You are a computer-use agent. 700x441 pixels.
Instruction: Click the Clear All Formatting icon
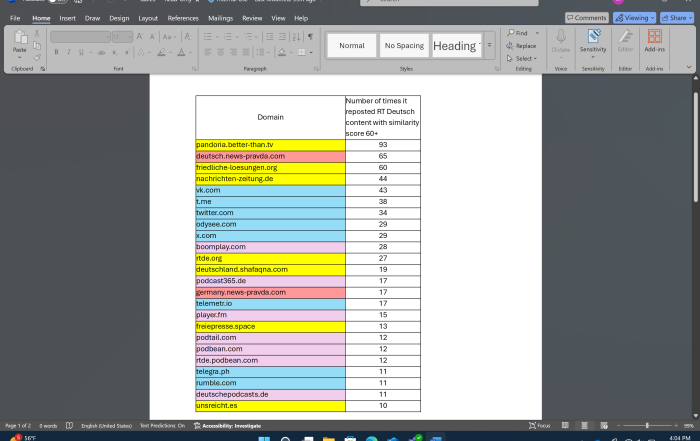pos(188,37)
